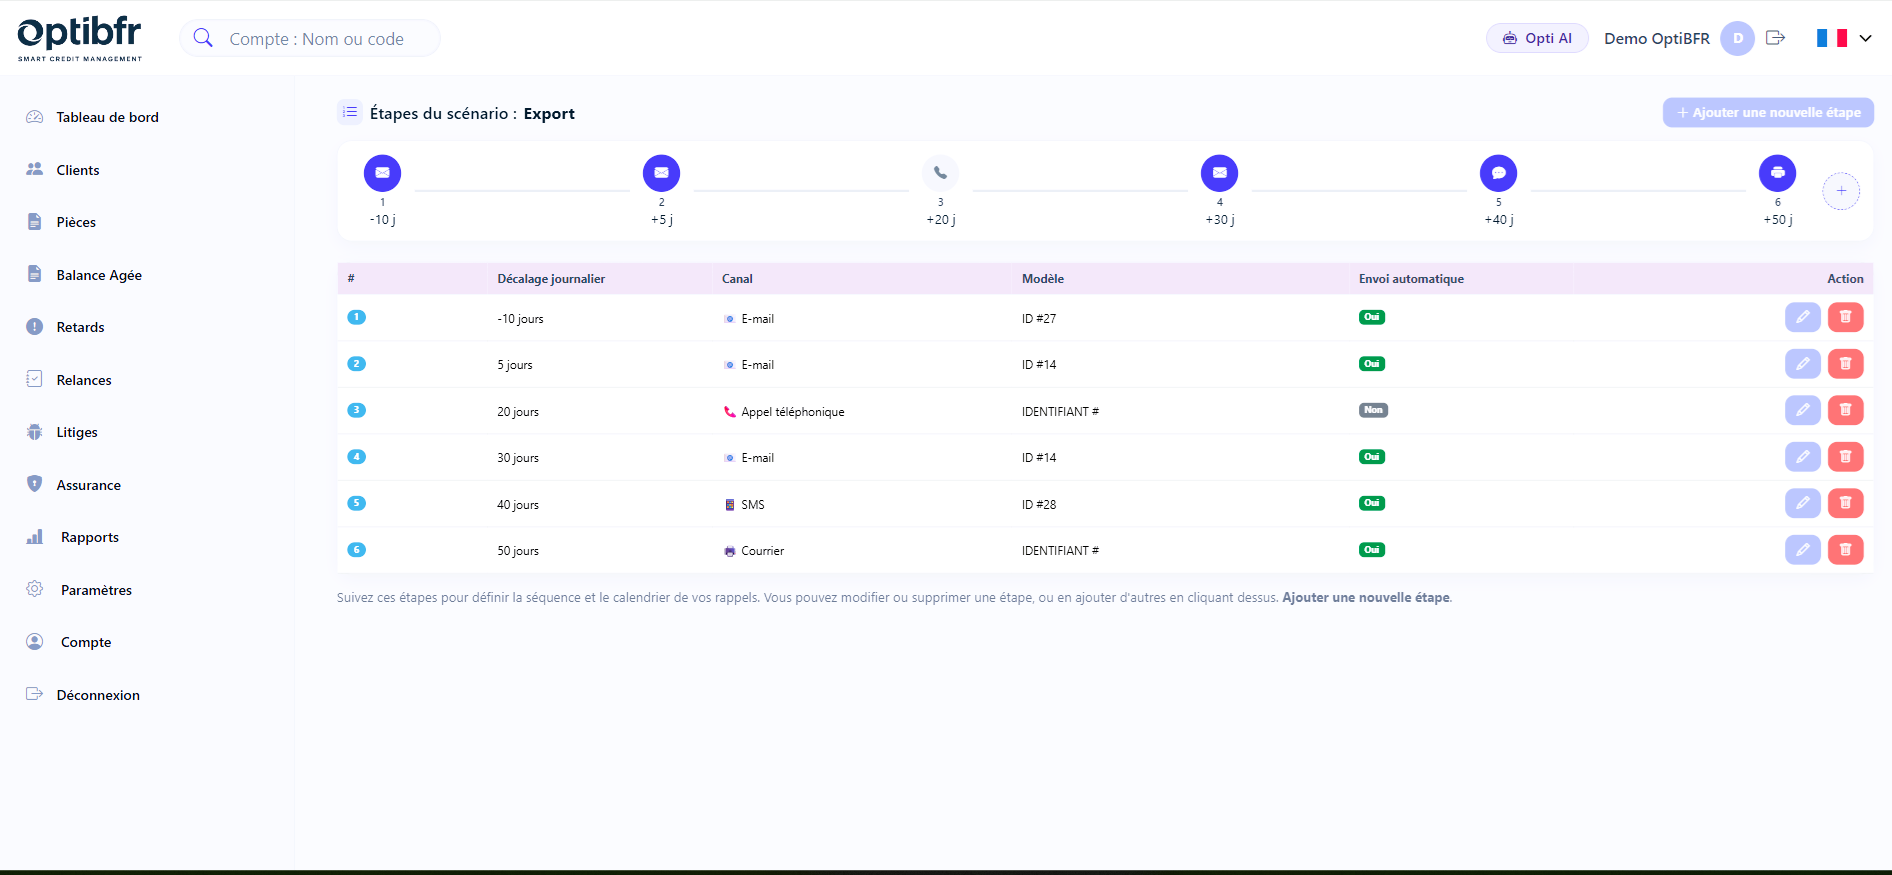Click the SMS step 5 timeline icon
Viewport: 1892px width, 875px height.
point(1498,173)
